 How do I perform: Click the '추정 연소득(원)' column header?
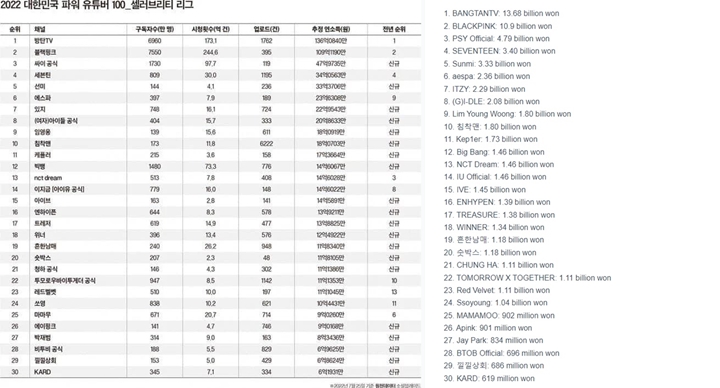[331, 29]
